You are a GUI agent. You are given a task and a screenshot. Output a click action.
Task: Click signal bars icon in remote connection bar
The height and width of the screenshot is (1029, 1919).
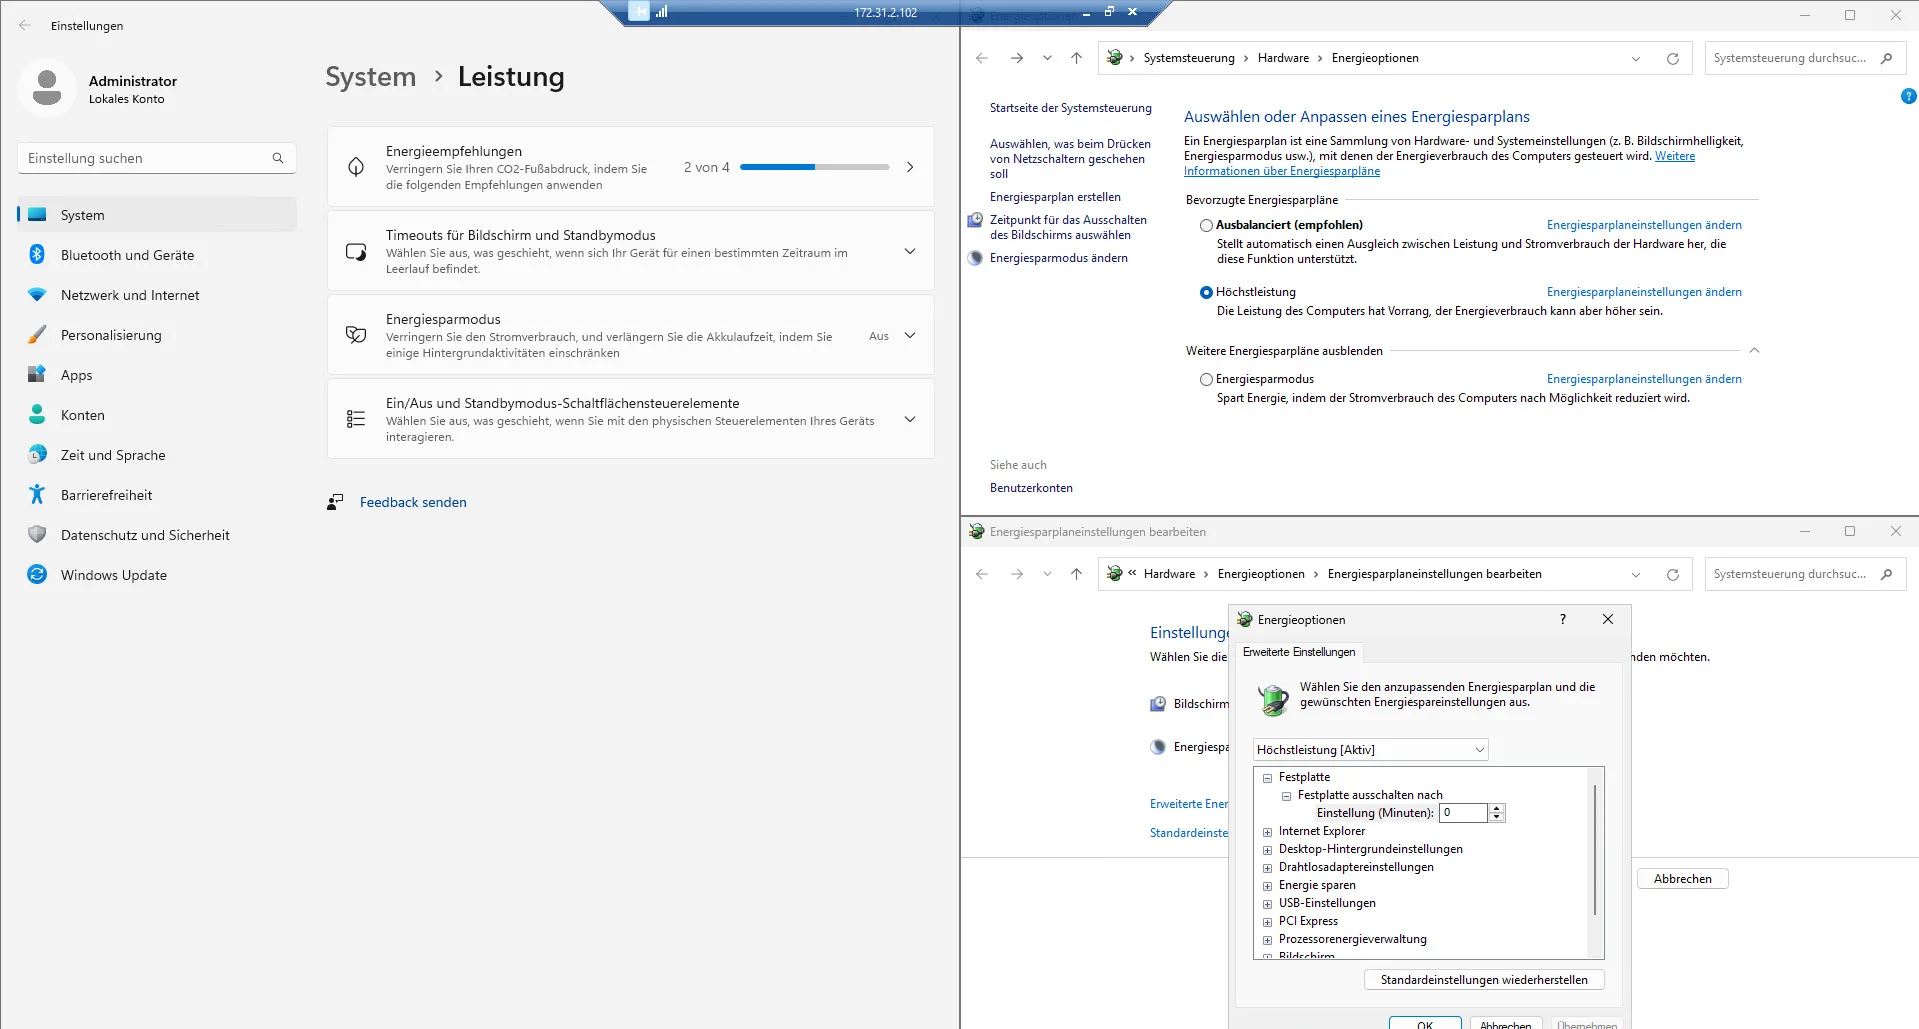pos(662,12)
